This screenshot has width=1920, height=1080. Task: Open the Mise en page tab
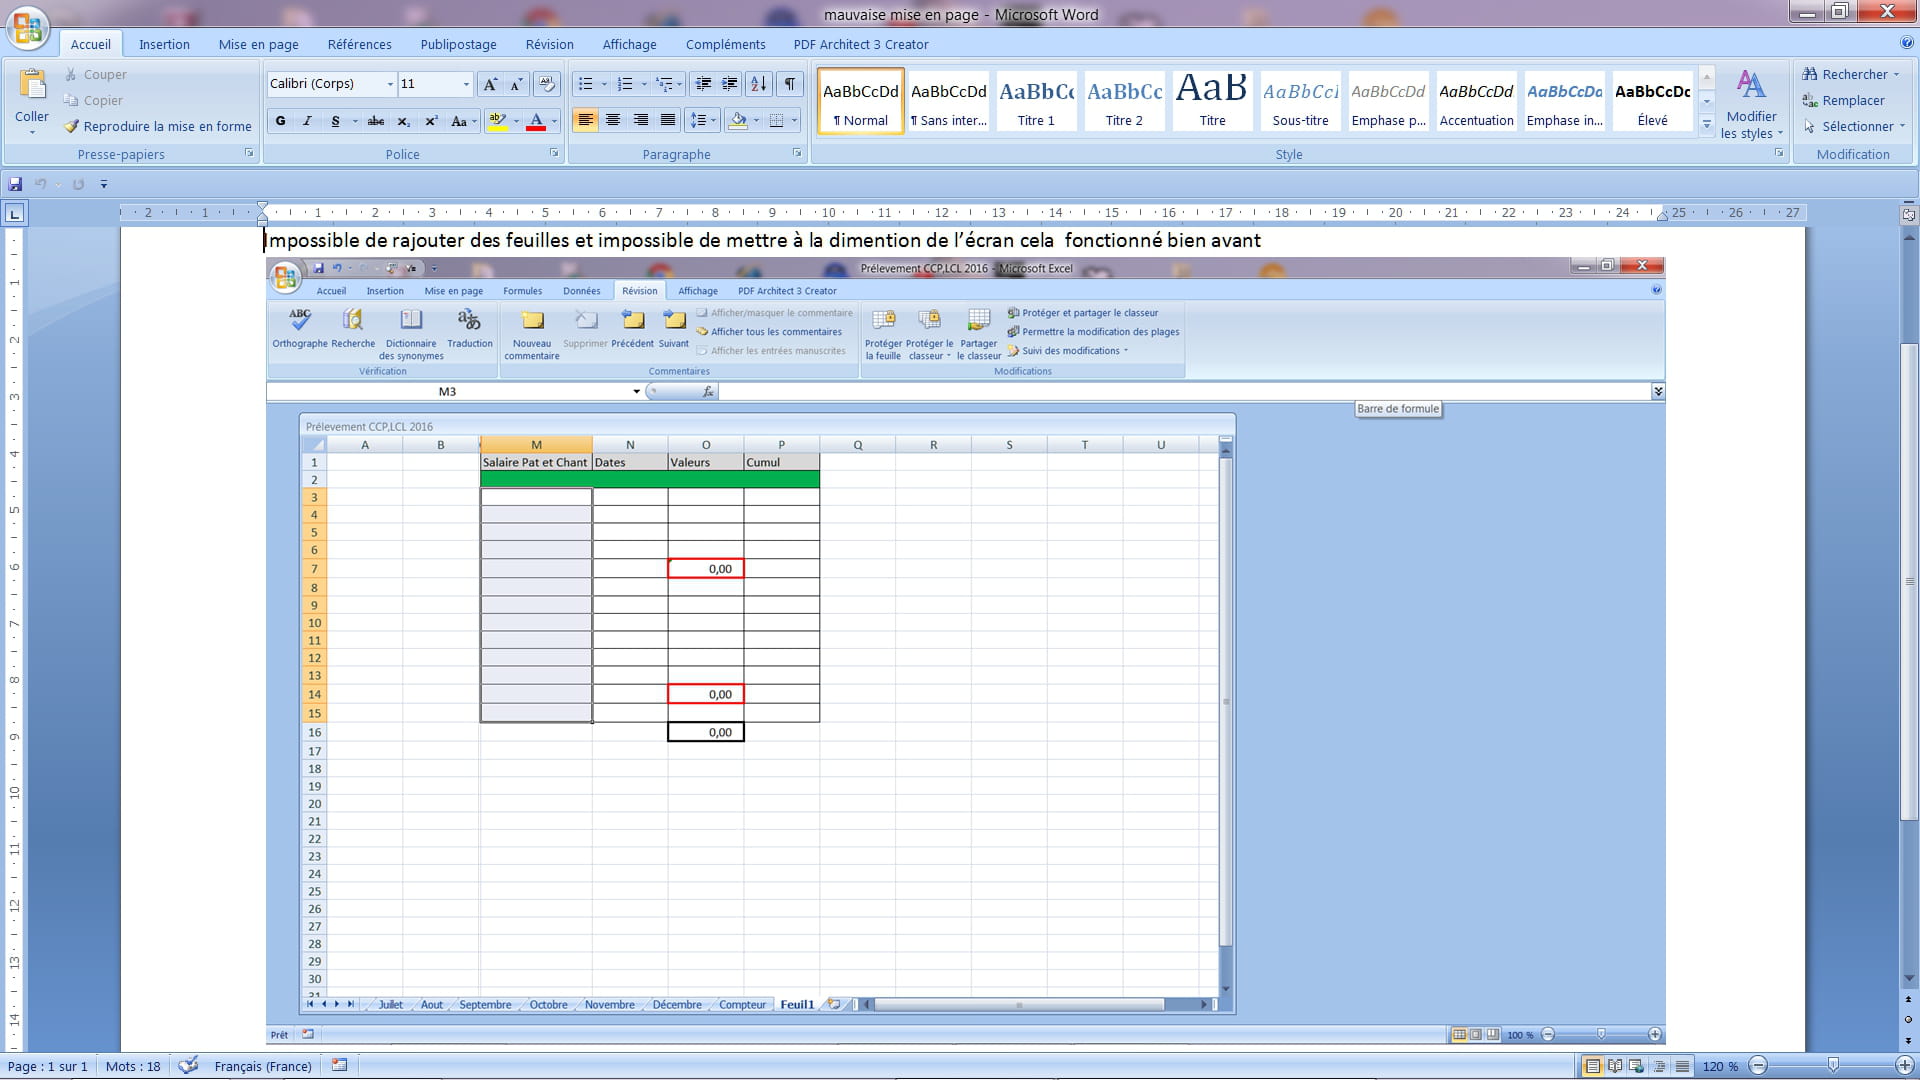coord(258,44)
